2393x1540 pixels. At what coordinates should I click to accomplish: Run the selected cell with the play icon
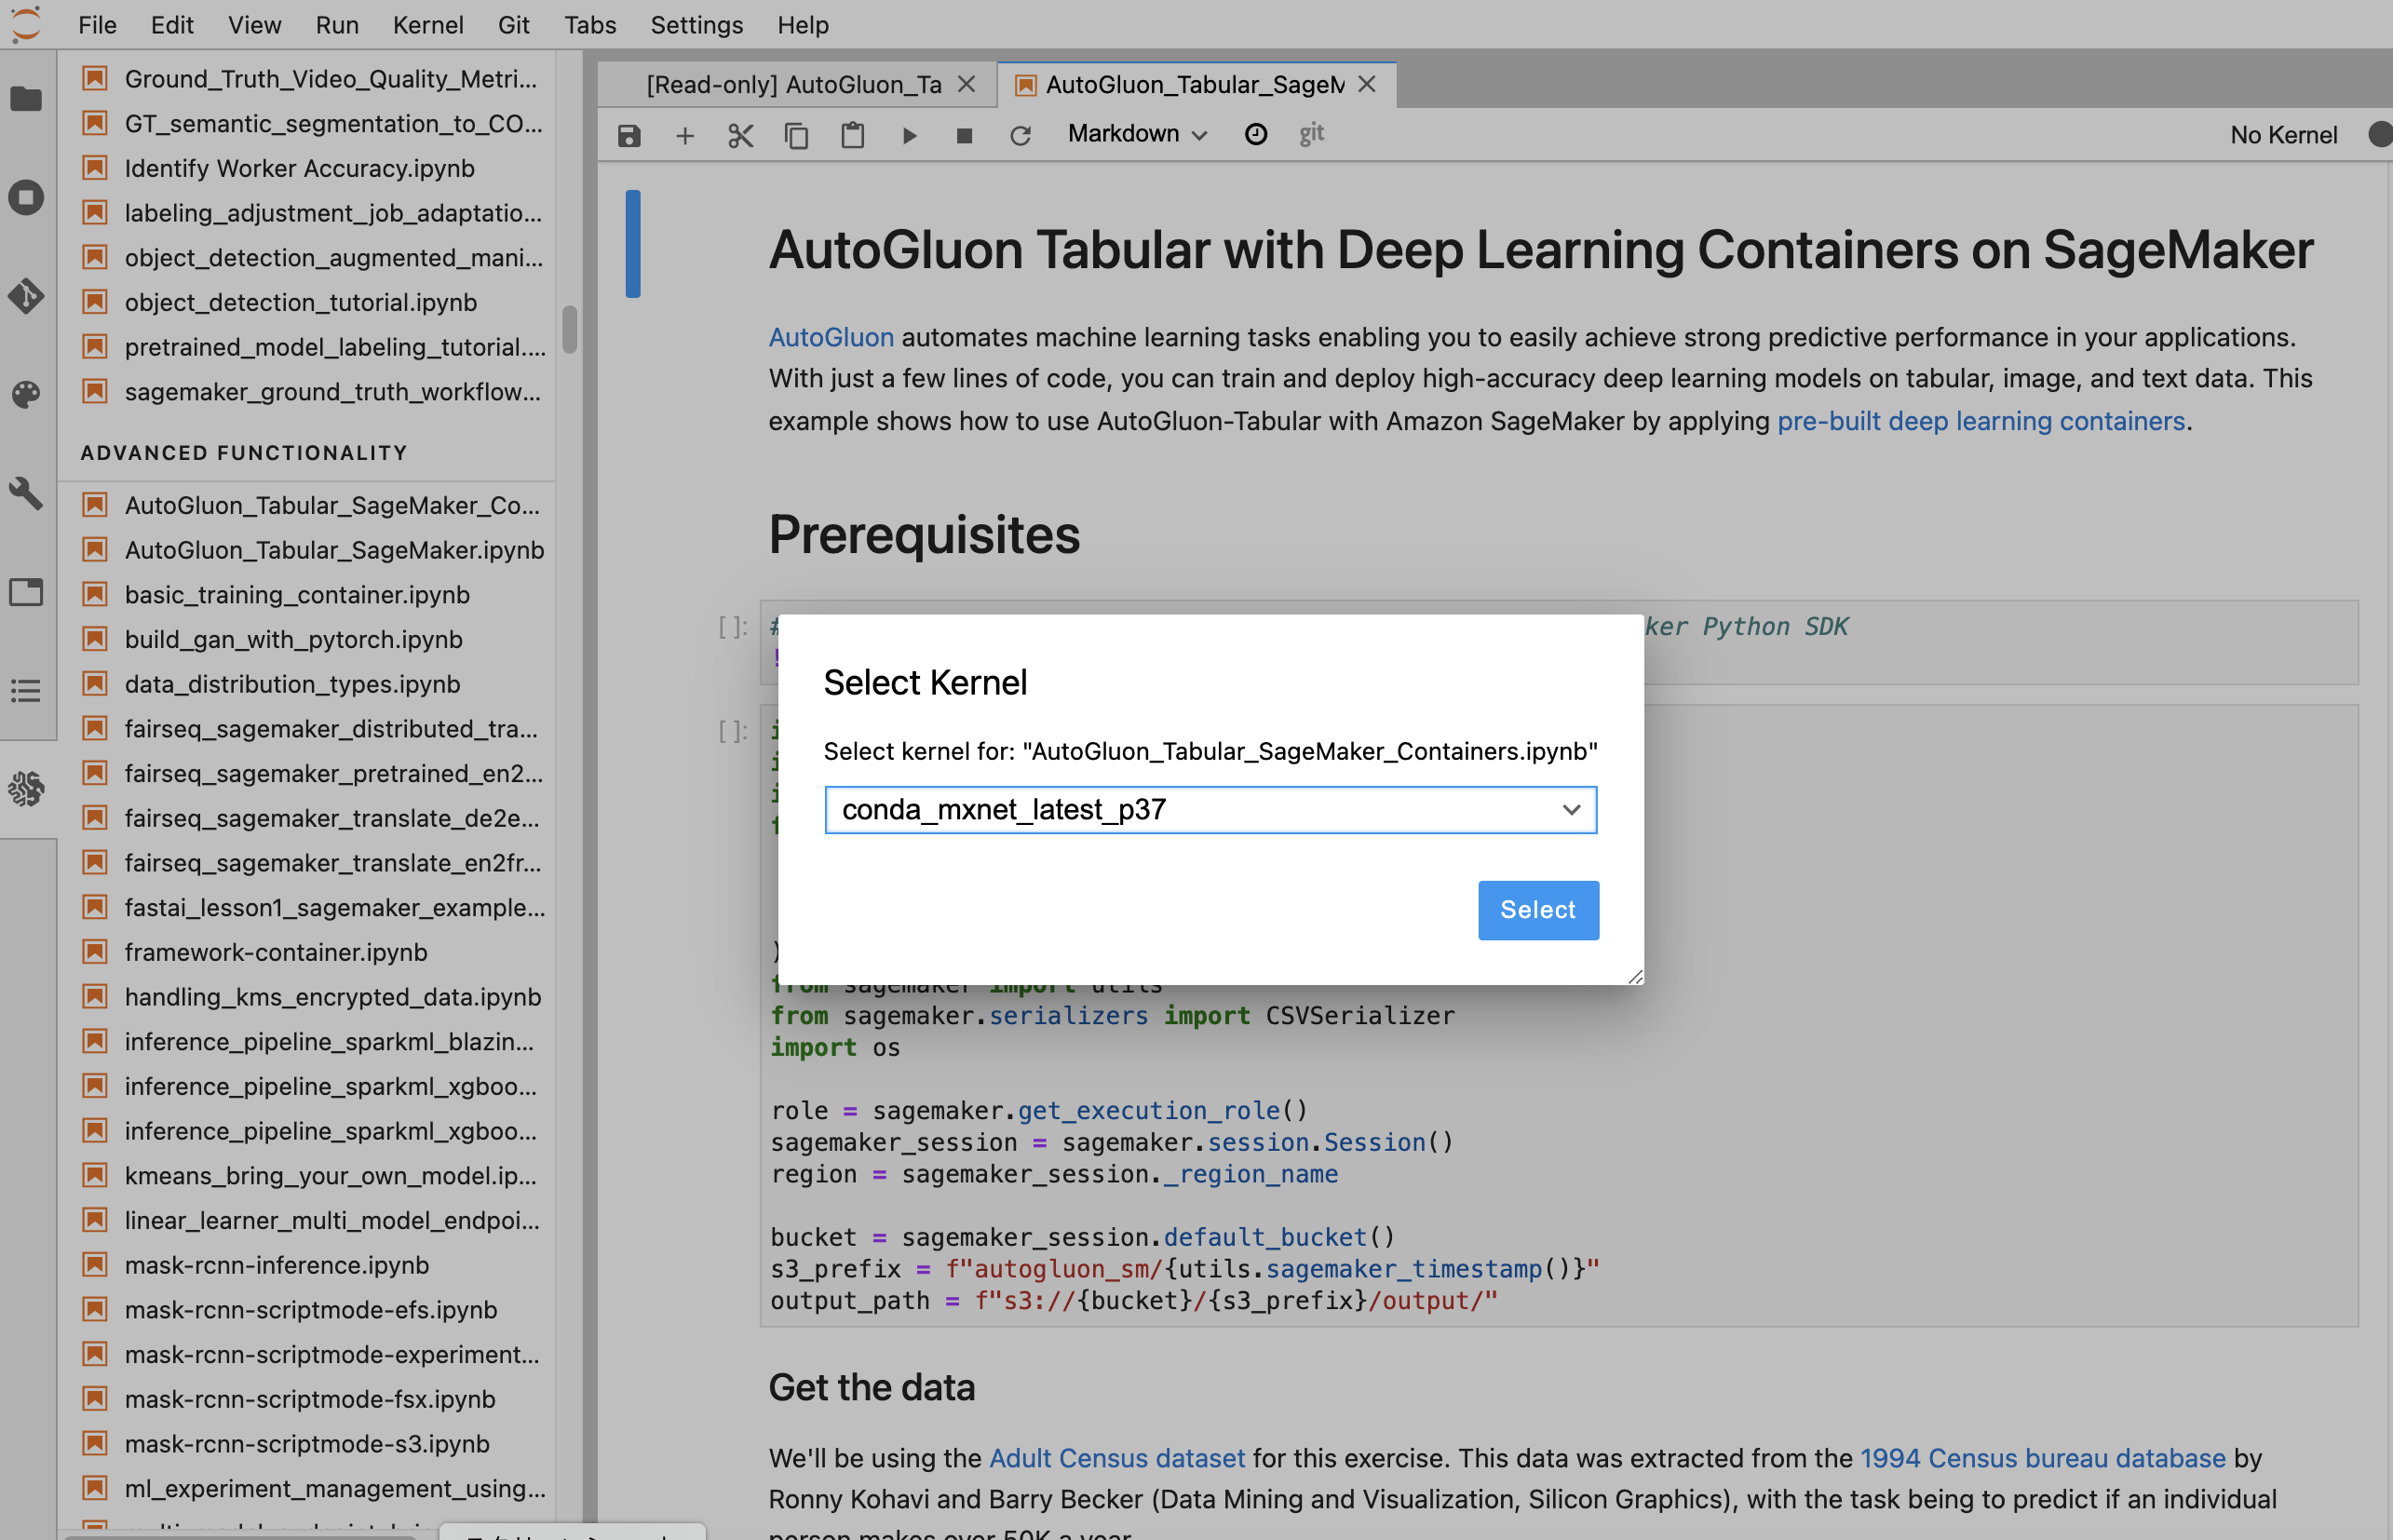click(x=909, y=135)
